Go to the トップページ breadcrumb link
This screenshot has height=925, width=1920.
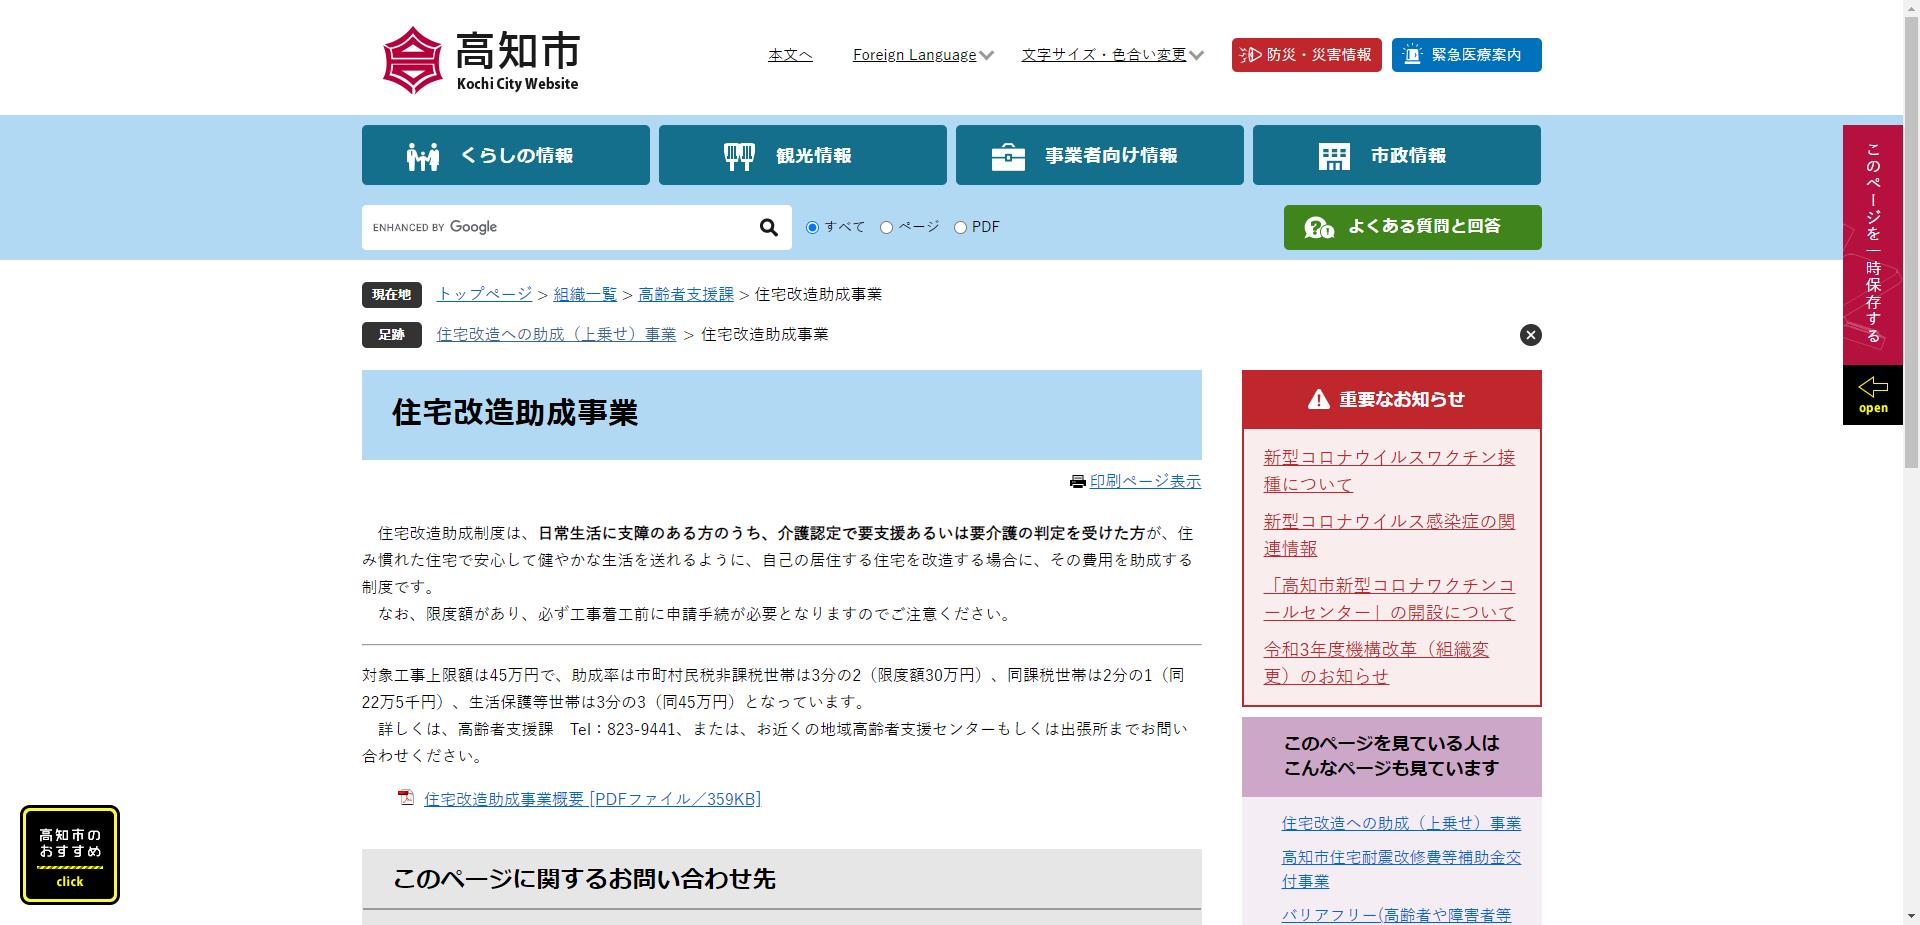[484, 294]
